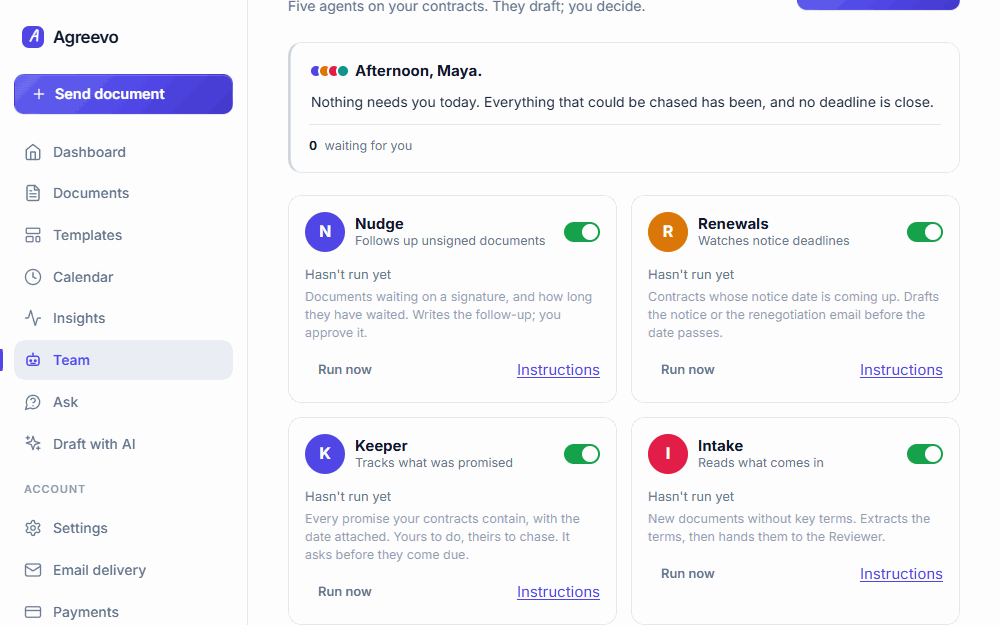The height and width of the screenshot is (625, 1000).
Task: Click the Intake agent avatar
Action: [668, 454]
